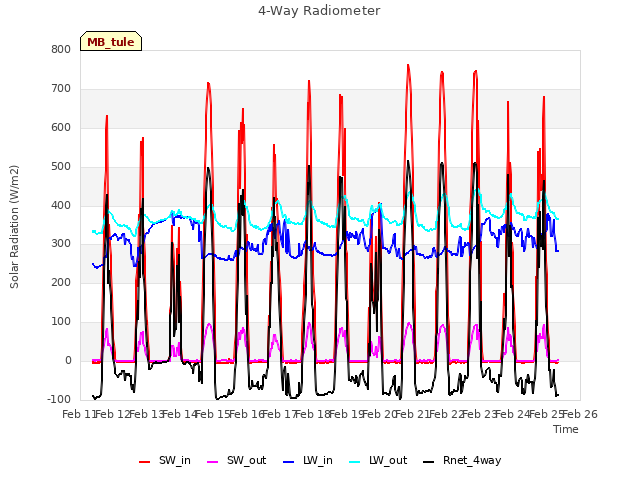Click the Feb 23 x-axis date label

pos(479,414)
